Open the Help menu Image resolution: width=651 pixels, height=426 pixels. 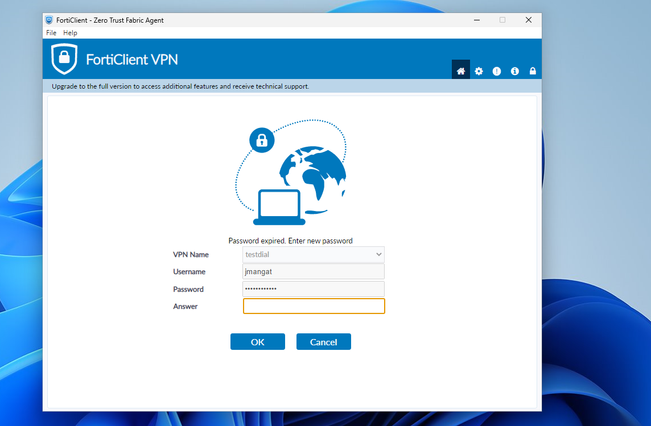pos(70,33)
